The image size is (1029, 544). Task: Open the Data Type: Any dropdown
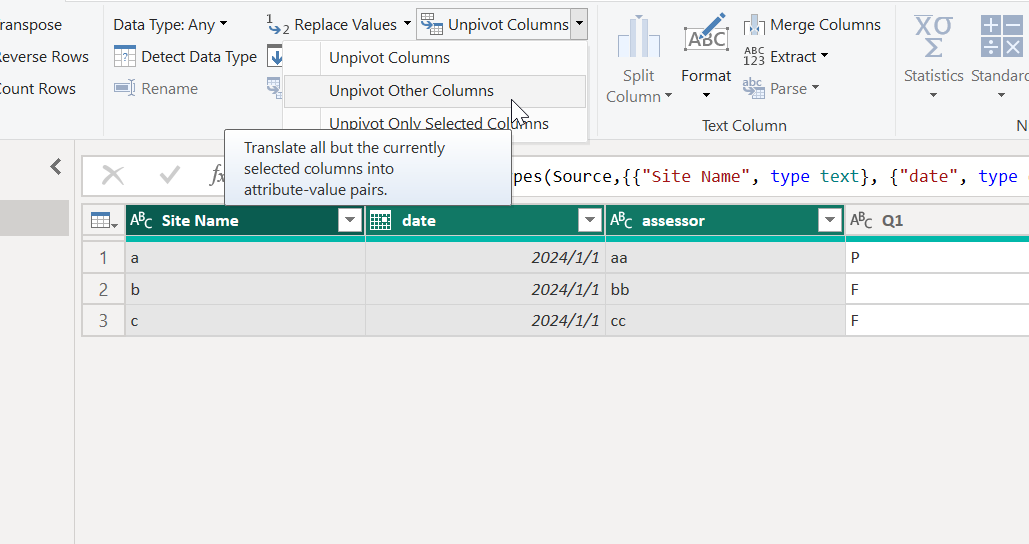(170, 25)
